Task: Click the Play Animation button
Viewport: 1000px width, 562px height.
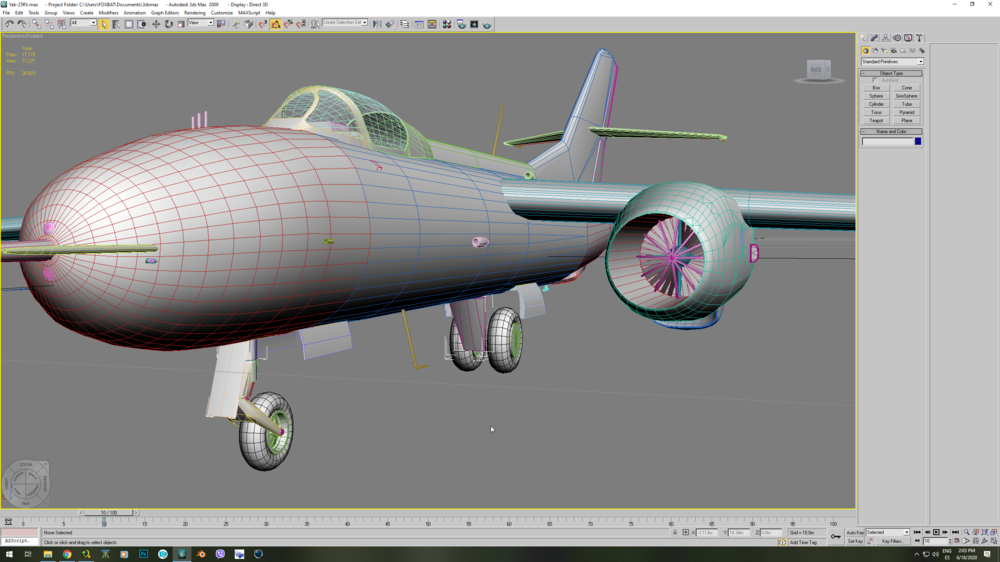Action: point(936,532)
